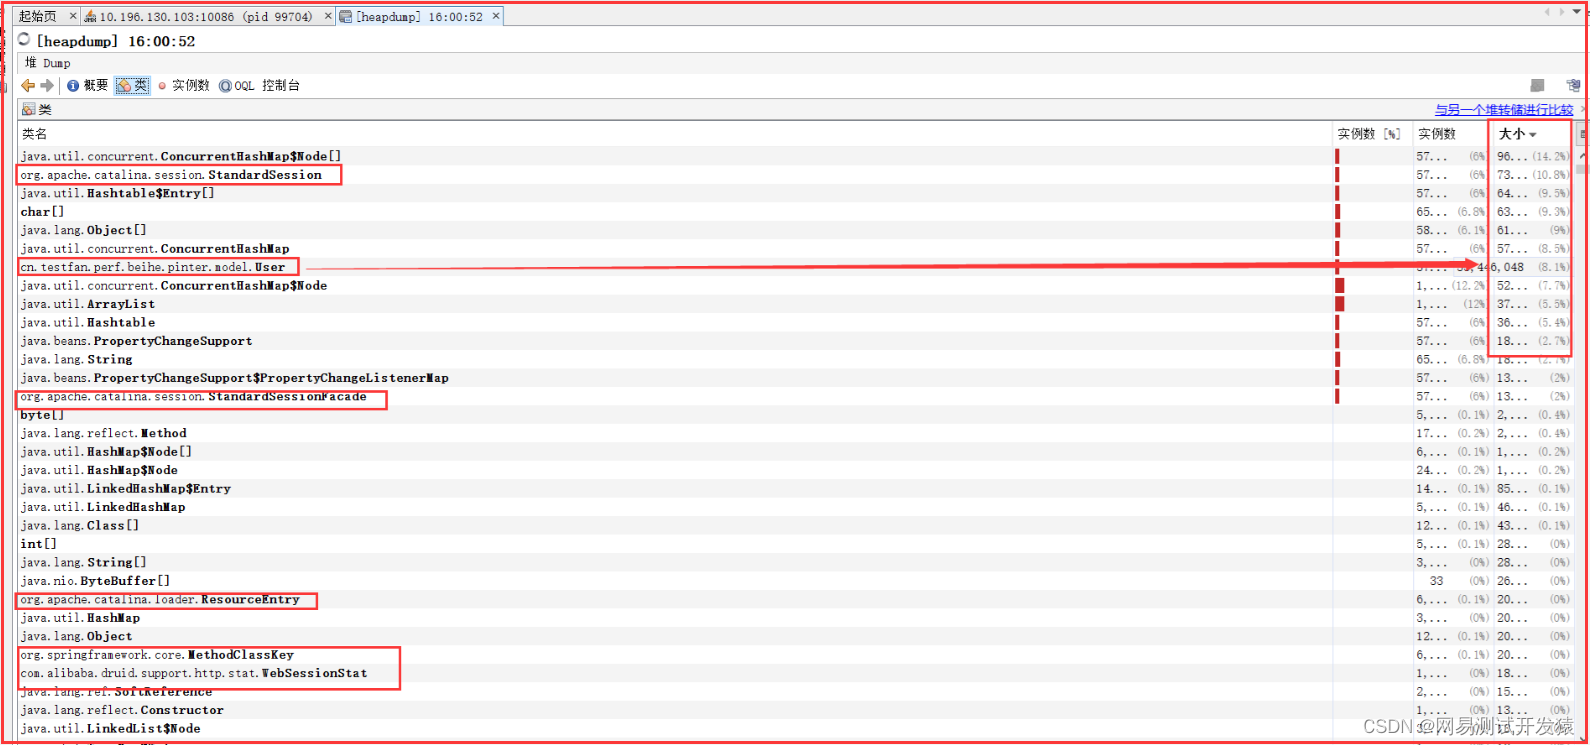Viewport: 1590px width, 745px height.
Task: Toggle sort direction on 大小 column
Action: [x=1532, y=134]
